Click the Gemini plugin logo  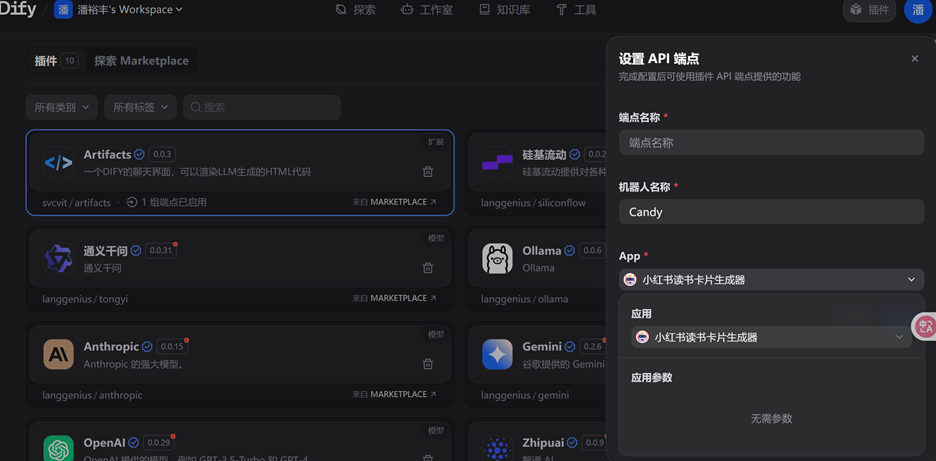pos(497,355)
